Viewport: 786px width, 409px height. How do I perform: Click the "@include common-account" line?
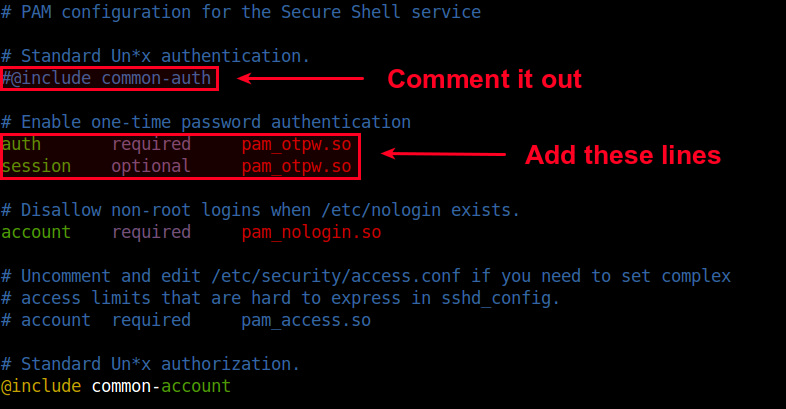pyautogui.click(x=116, y=386)
